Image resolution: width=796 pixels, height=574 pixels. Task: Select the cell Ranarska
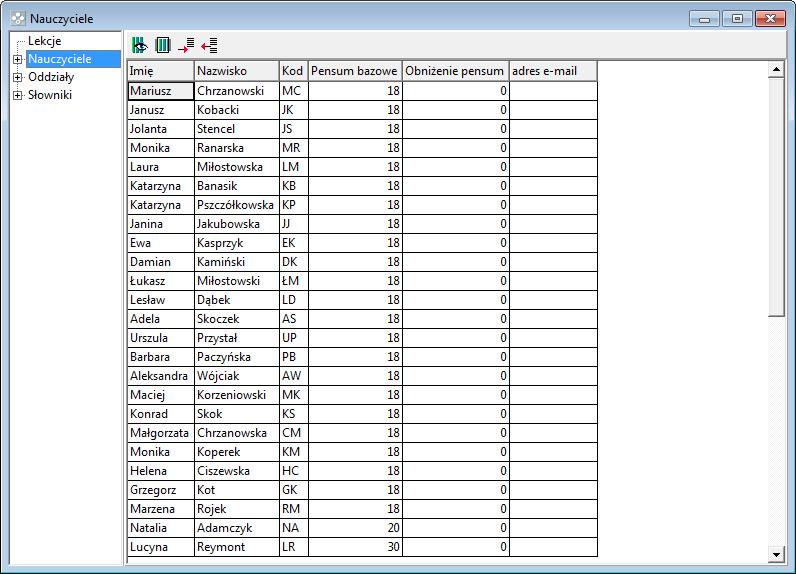pyautogui.click(x=237, y=148)
